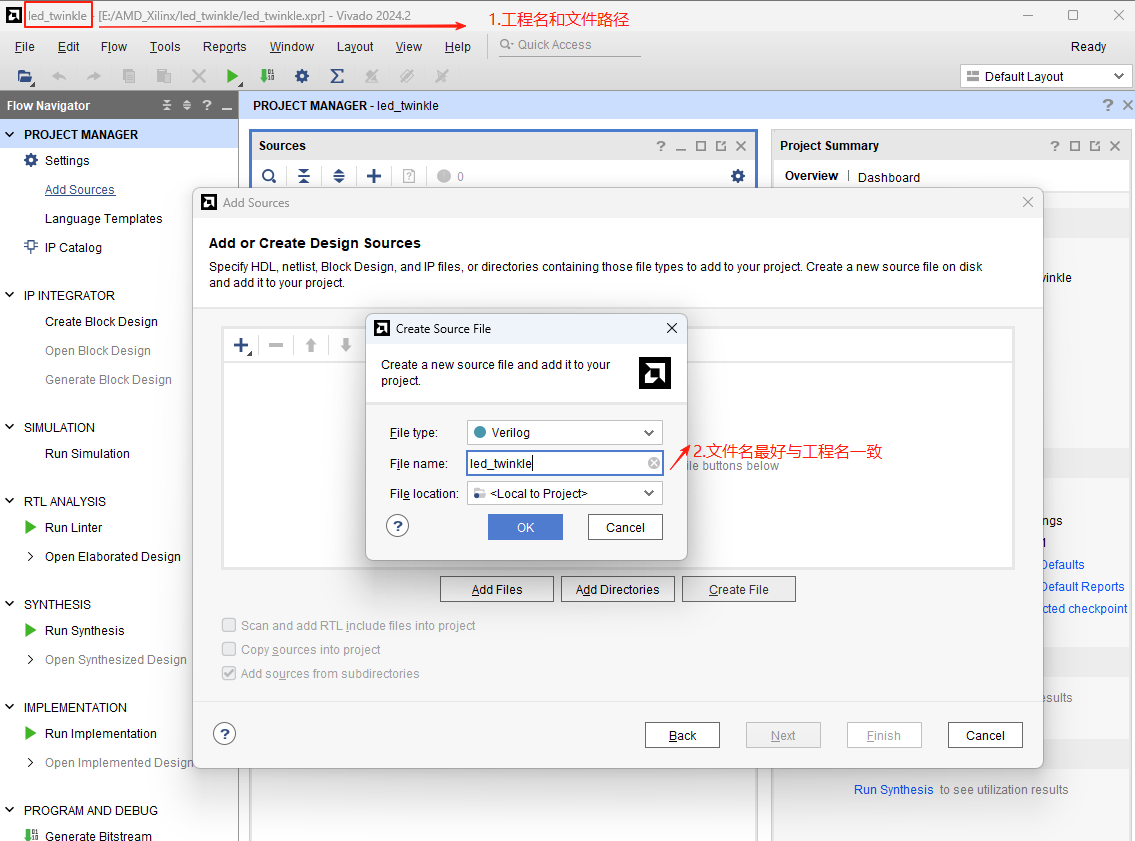Image resolution: width=1135 pixels, height=841 pixels.
Task: Toggle Add sources from subdirectories checkbox
Action: pos(229,673)
